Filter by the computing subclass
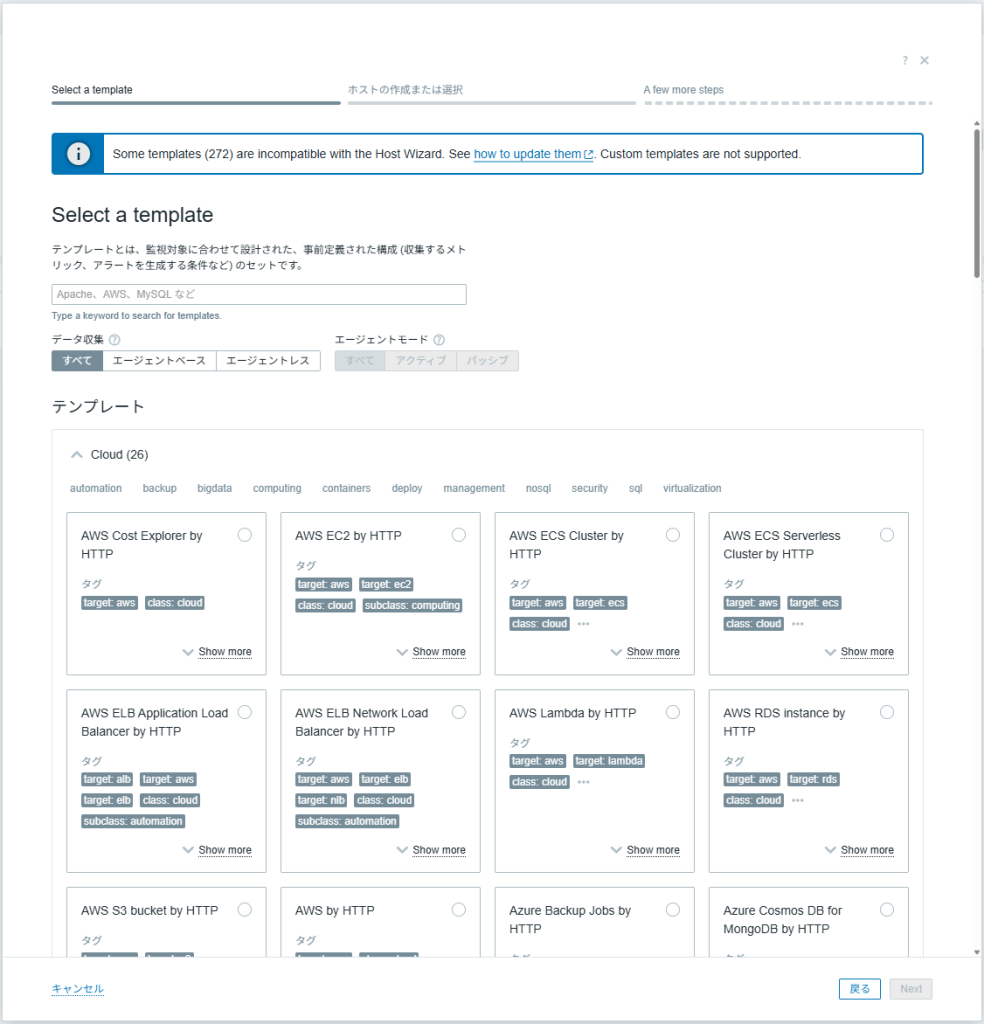The image size is (984, 1024). coord(278,488)
